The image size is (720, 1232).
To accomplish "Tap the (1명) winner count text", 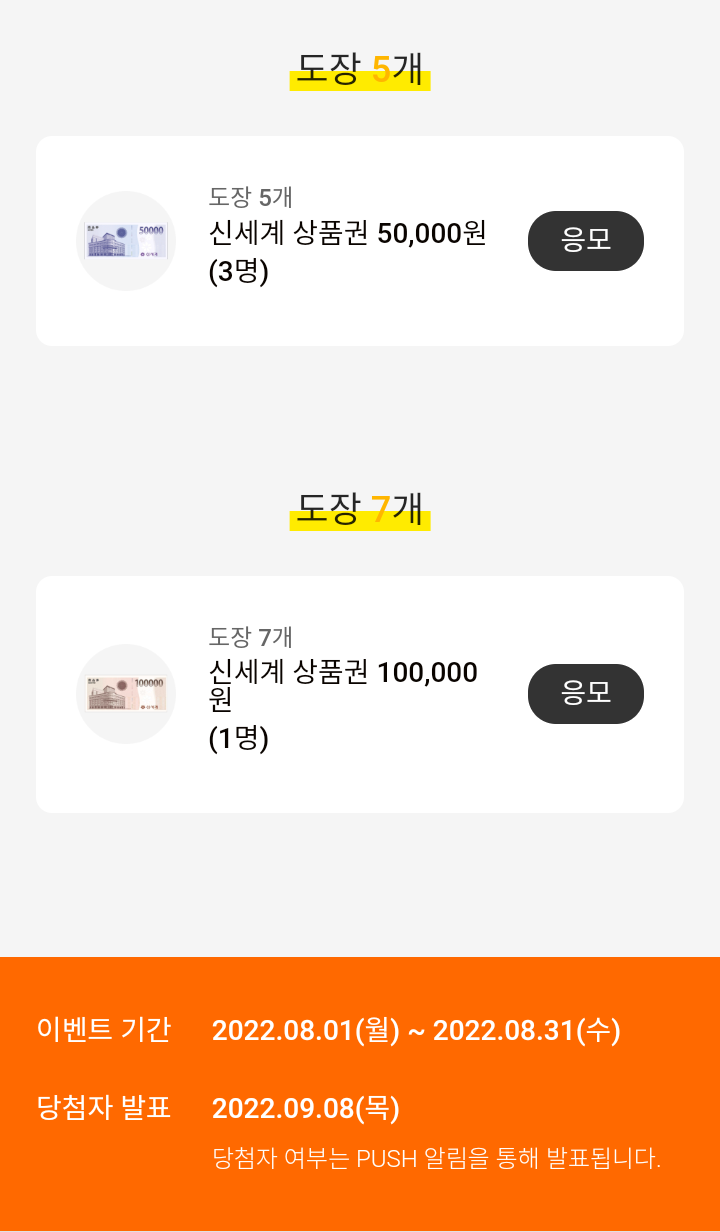I will (239, 738).
